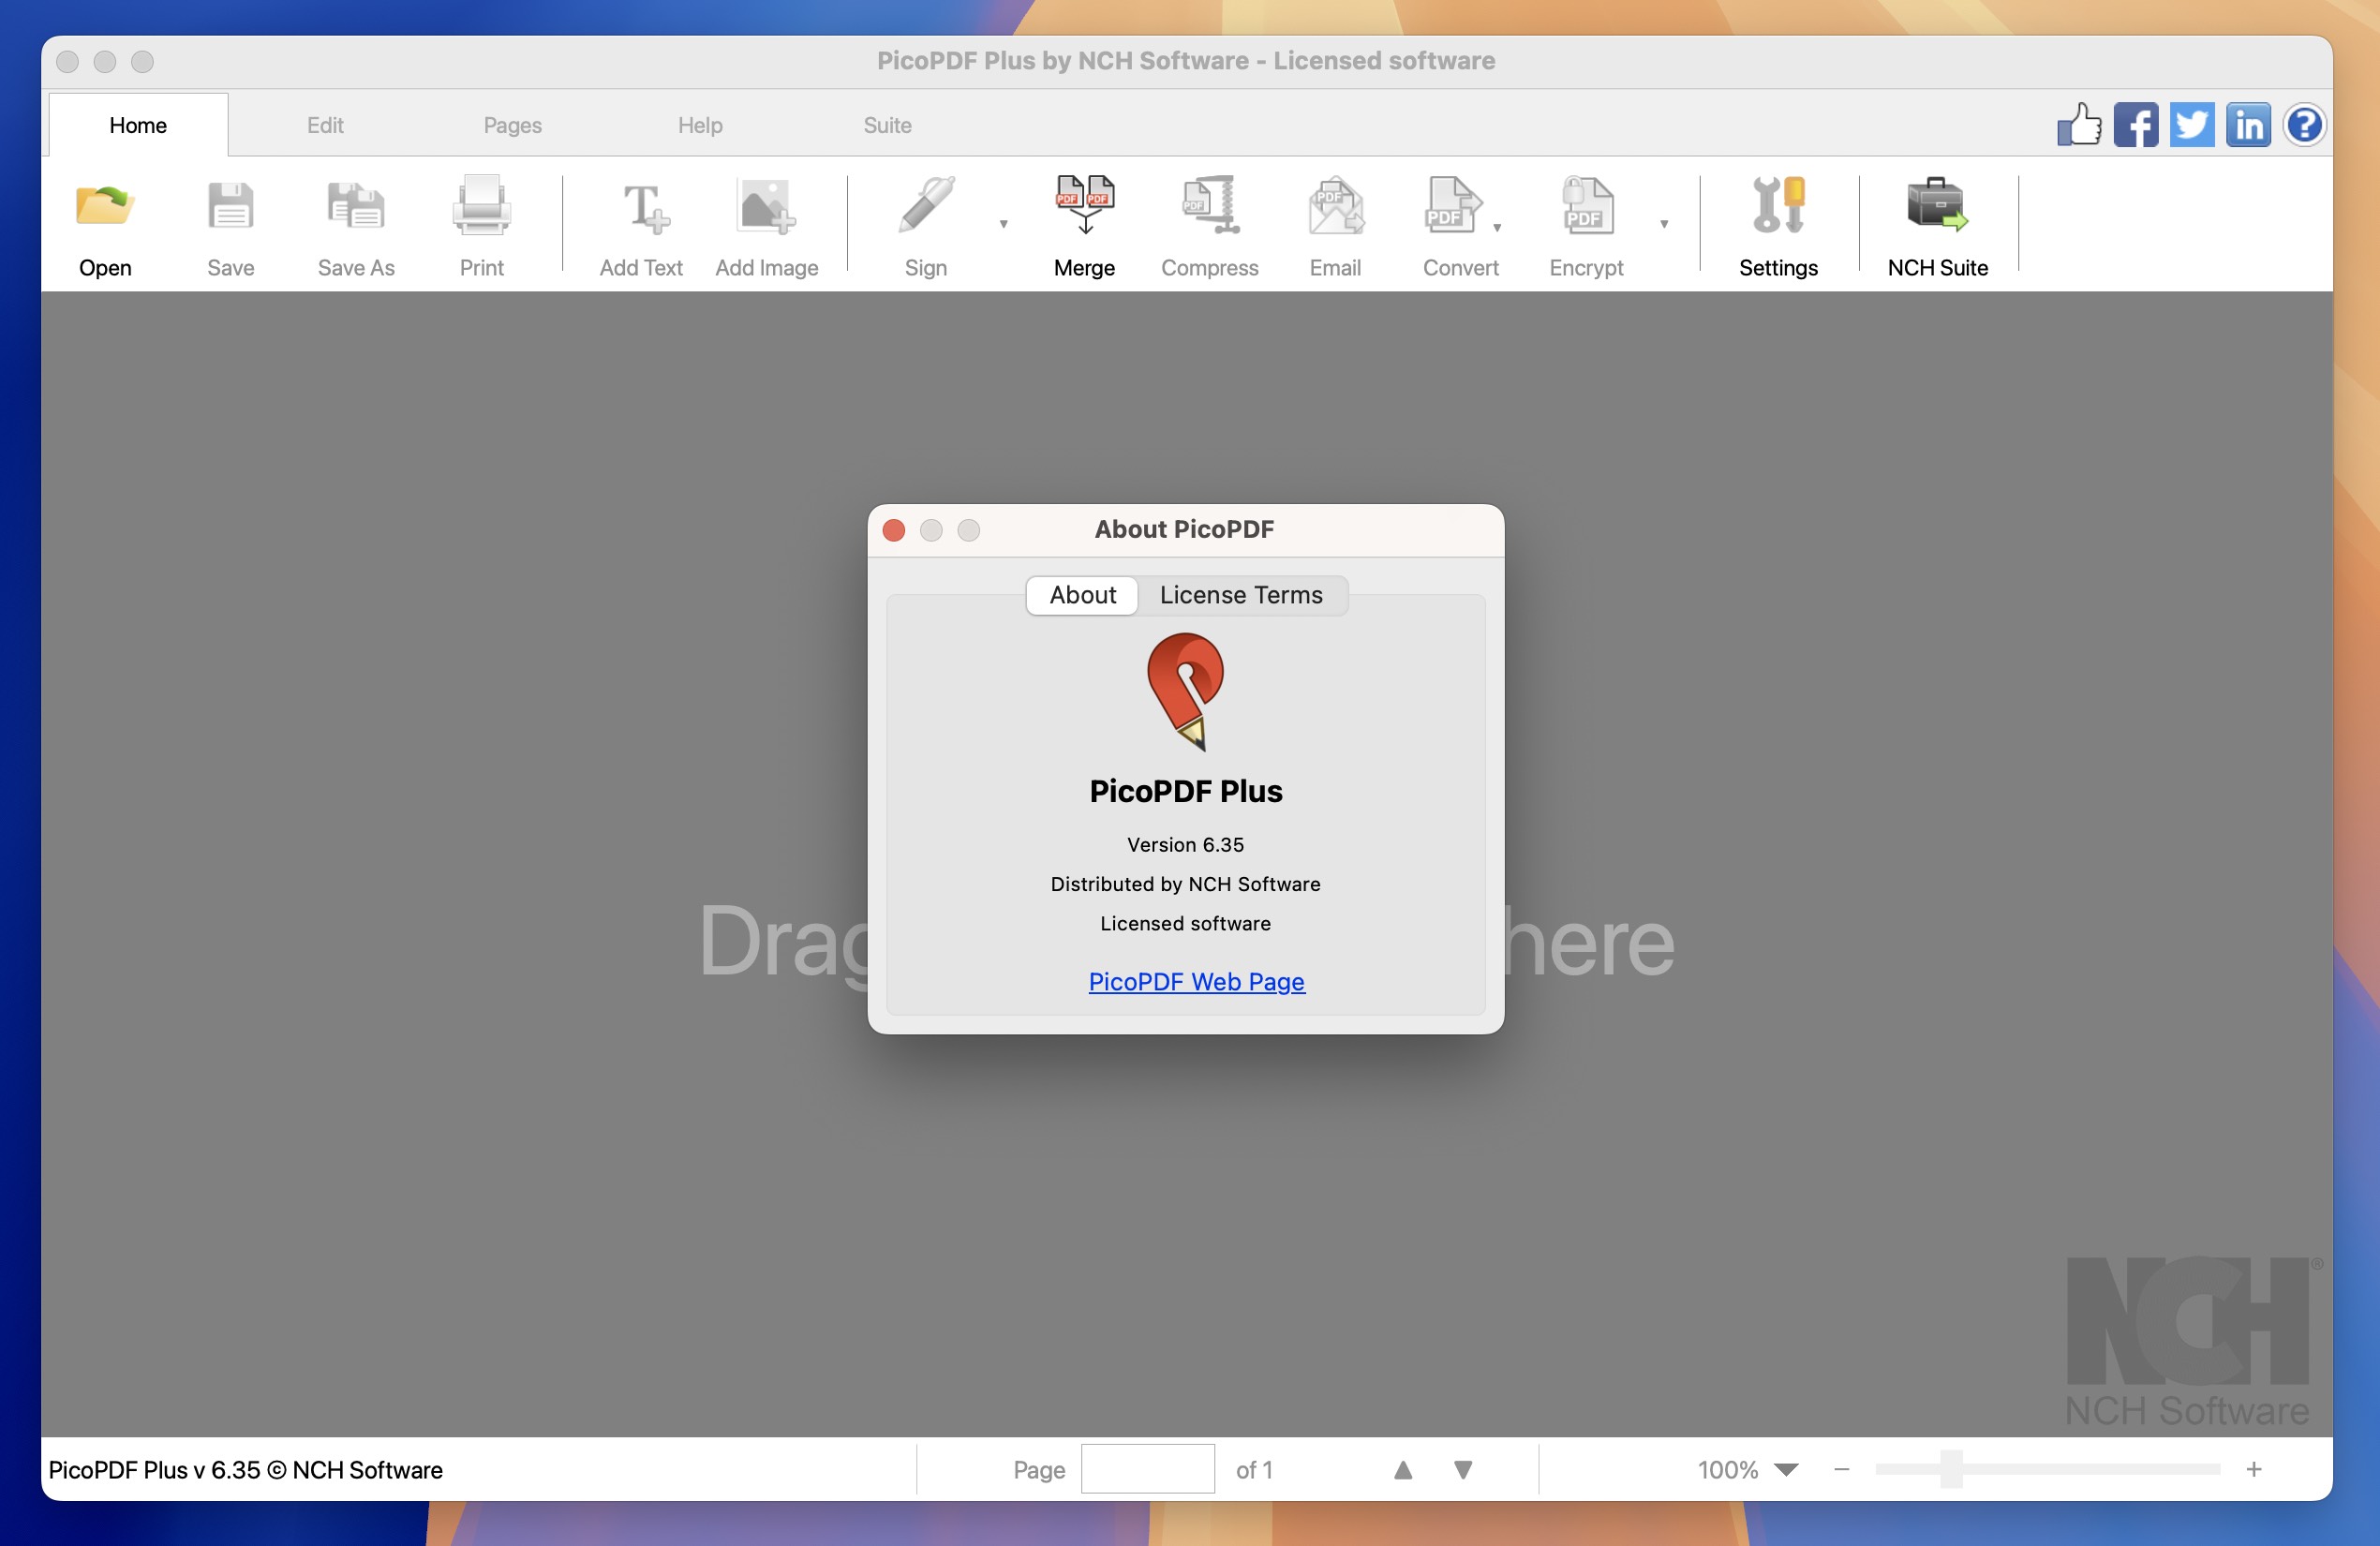2380x1546 pixels.
Task: Click status bar 'PicoPDF Plus v 6.35' text
Action: (x=246, y=1469)
